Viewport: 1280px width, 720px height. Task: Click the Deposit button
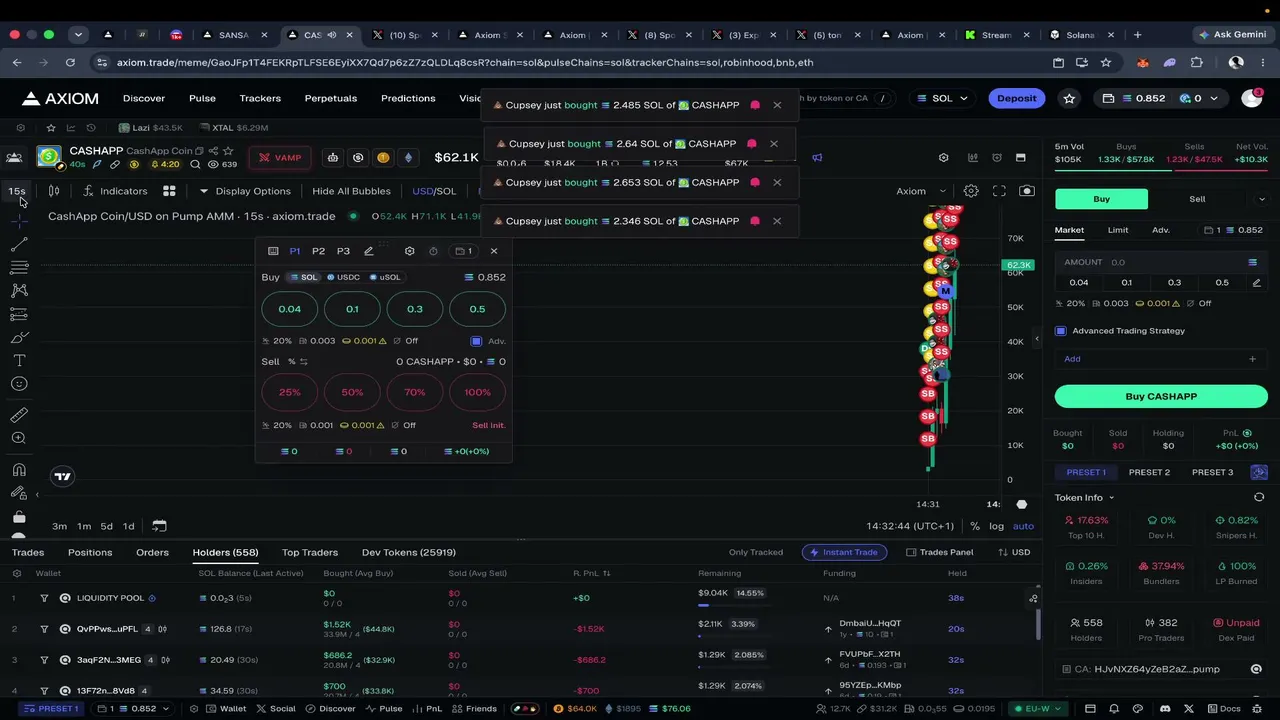pos(1017,98)
